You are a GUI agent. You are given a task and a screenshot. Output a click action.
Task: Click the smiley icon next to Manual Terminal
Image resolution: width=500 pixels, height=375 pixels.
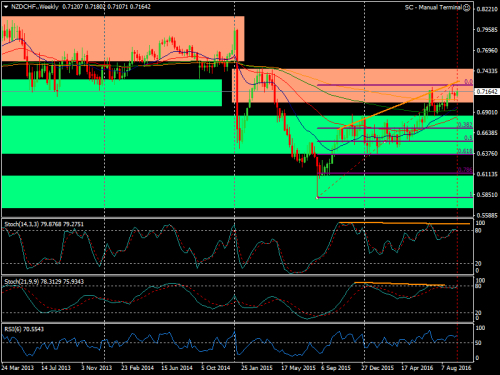[467, 7]
